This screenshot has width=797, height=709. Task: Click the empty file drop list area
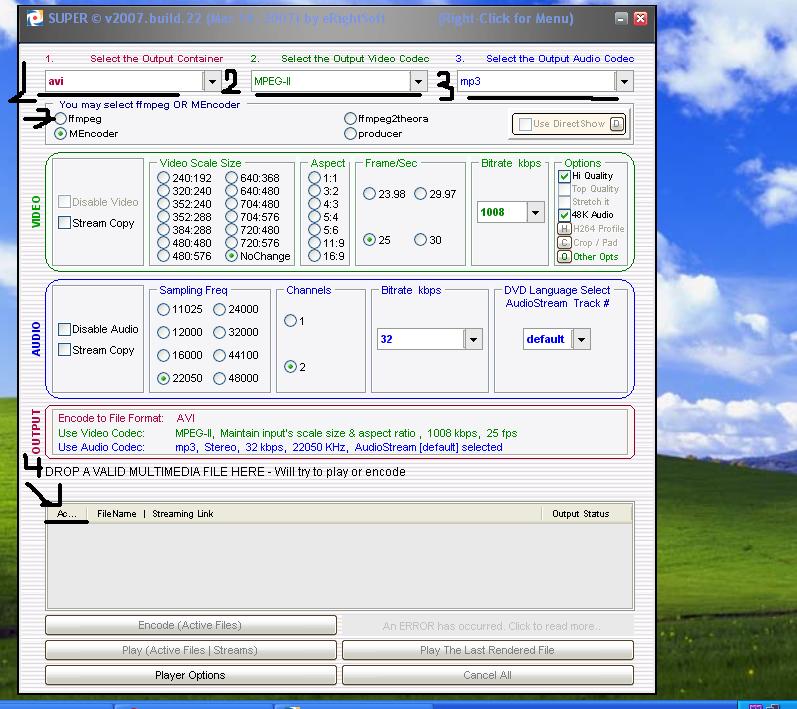(x=340, y=565)
